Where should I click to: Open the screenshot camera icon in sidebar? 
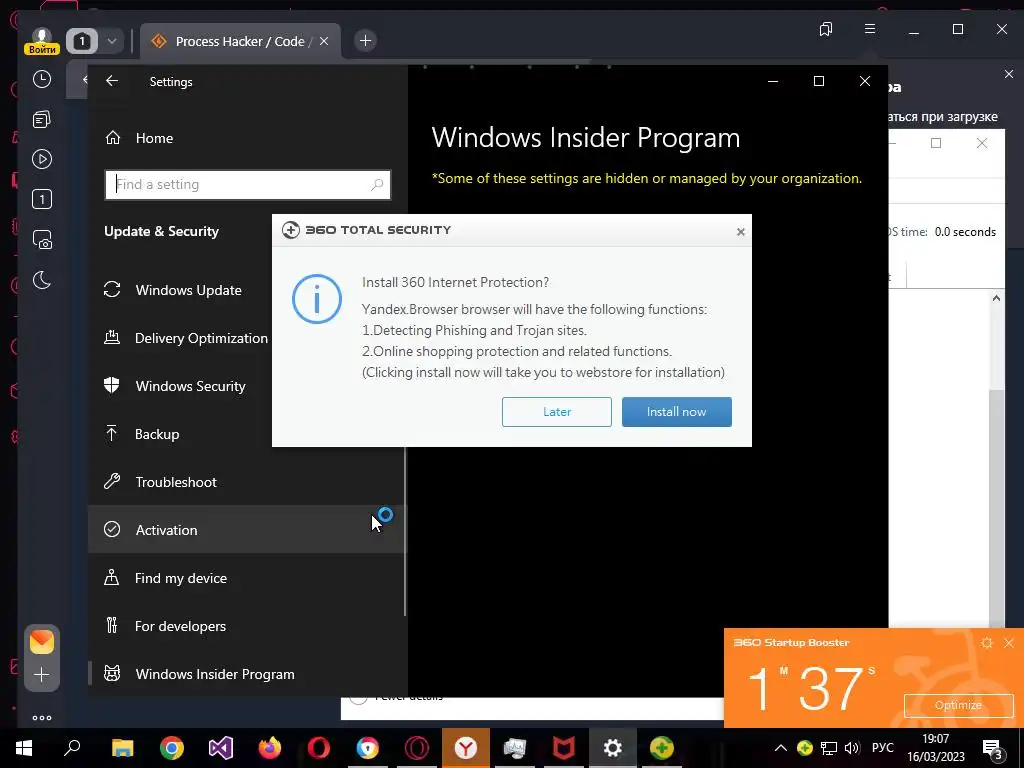[x=42, y=240]
